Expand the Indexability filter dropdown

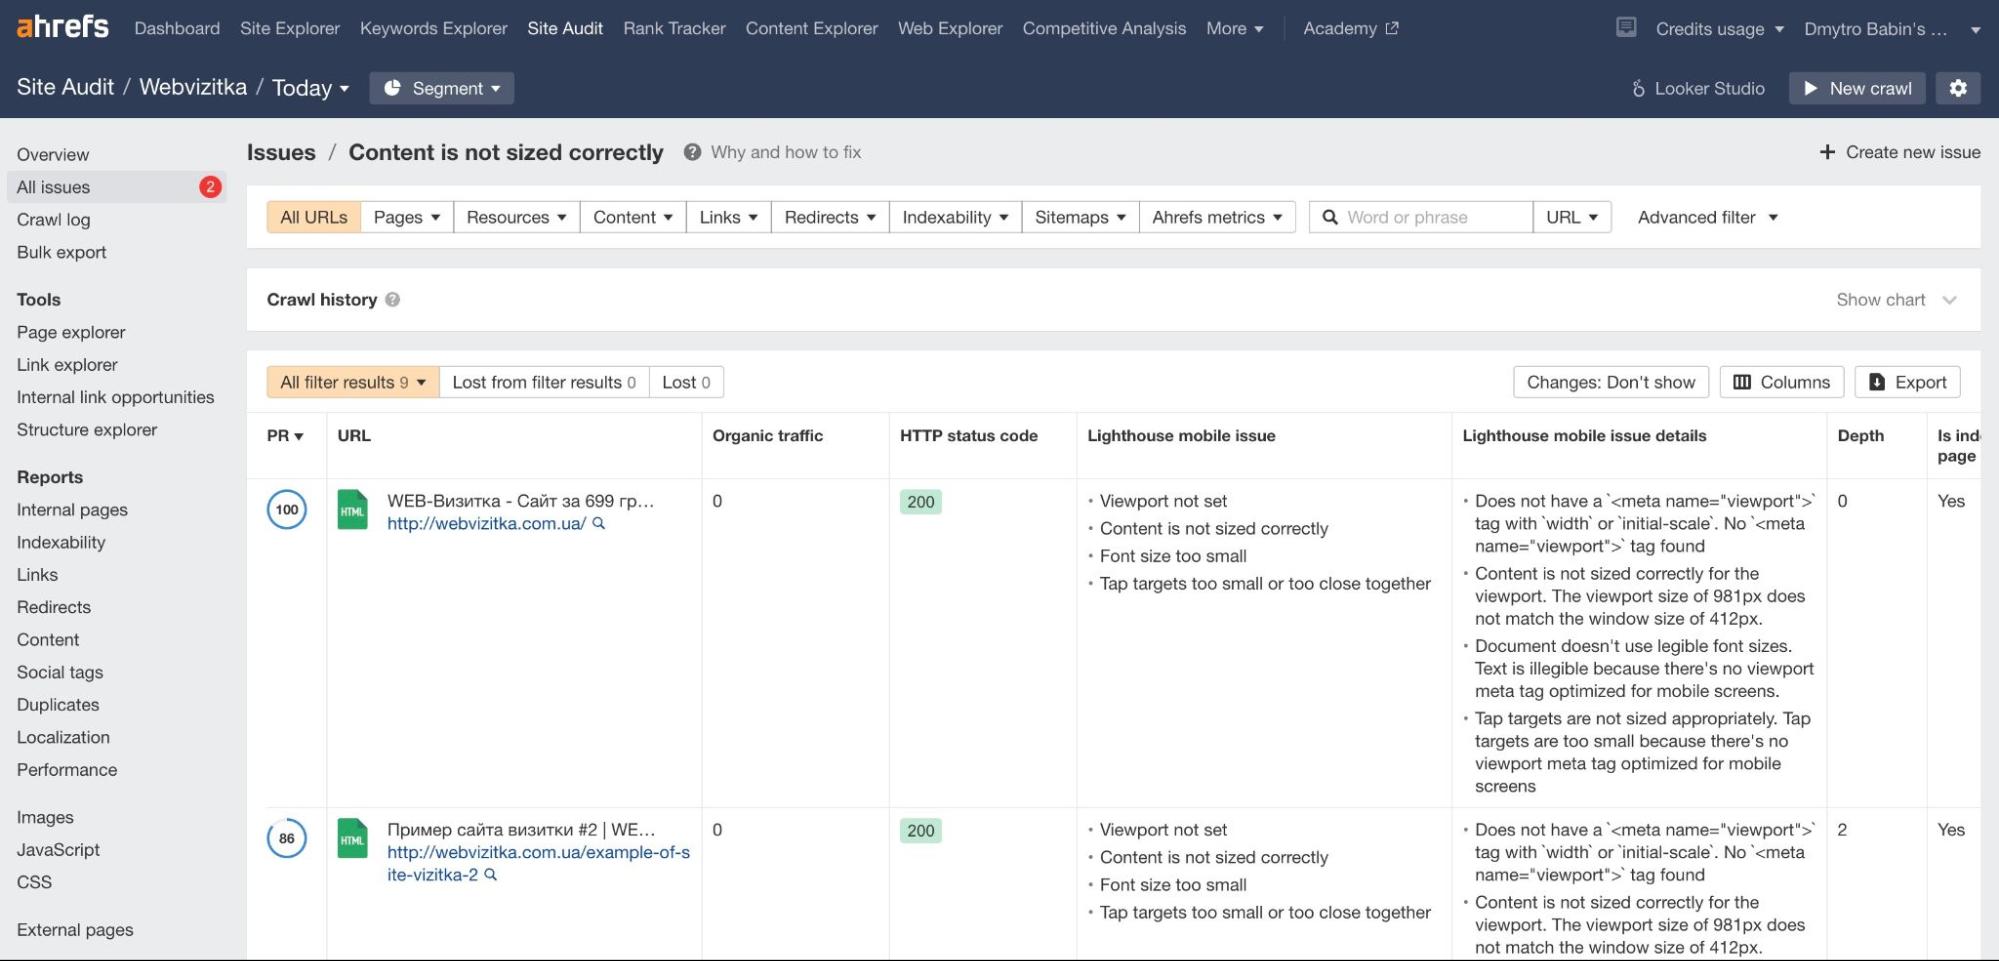point(954,217)
